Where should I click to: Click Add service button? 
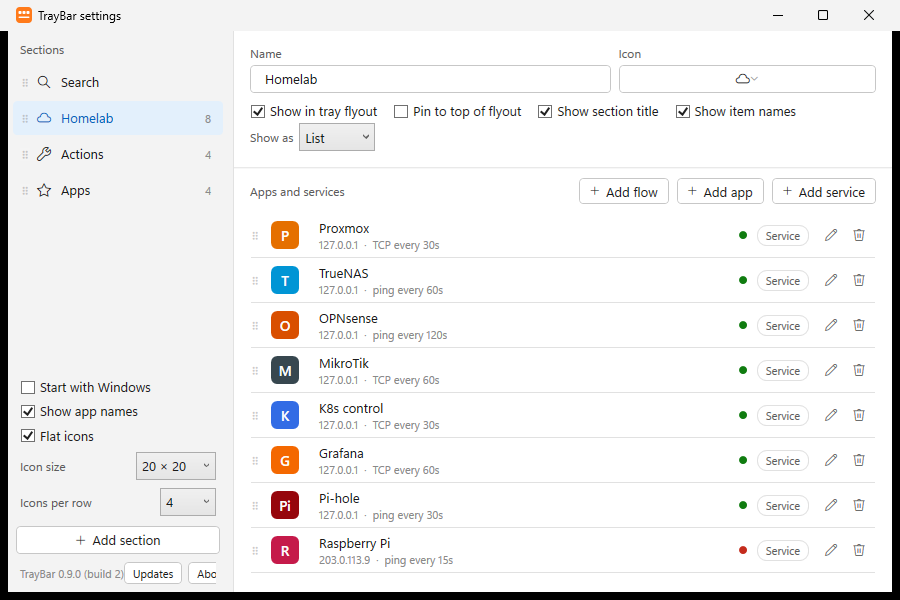point(824,191)
